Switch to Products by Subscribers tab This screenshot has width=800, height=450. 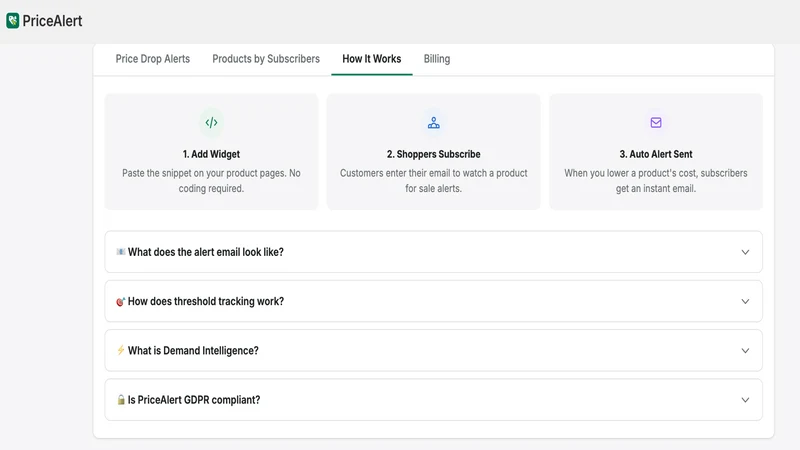[266, 59]
